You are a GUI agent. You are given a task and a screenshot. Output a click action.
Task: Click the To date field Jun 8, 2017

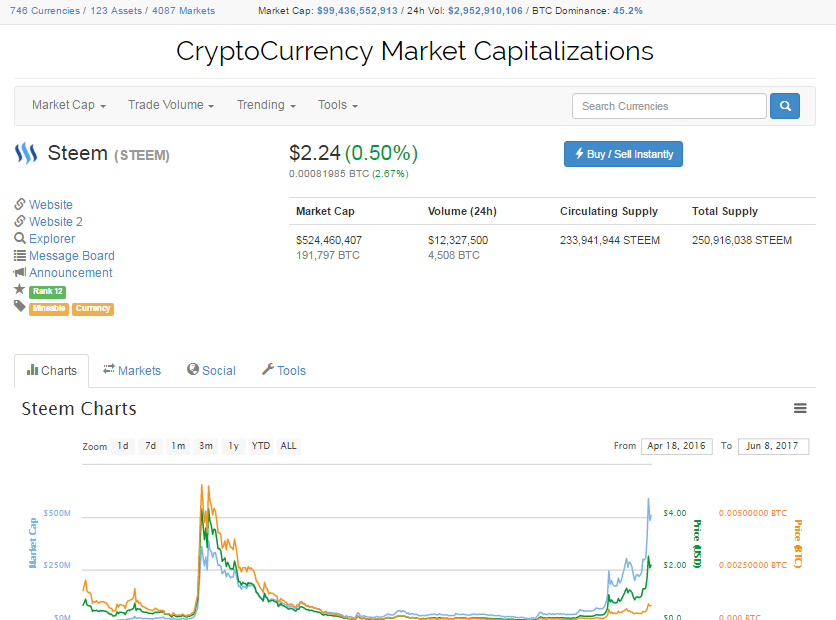[x=773, y=446]
